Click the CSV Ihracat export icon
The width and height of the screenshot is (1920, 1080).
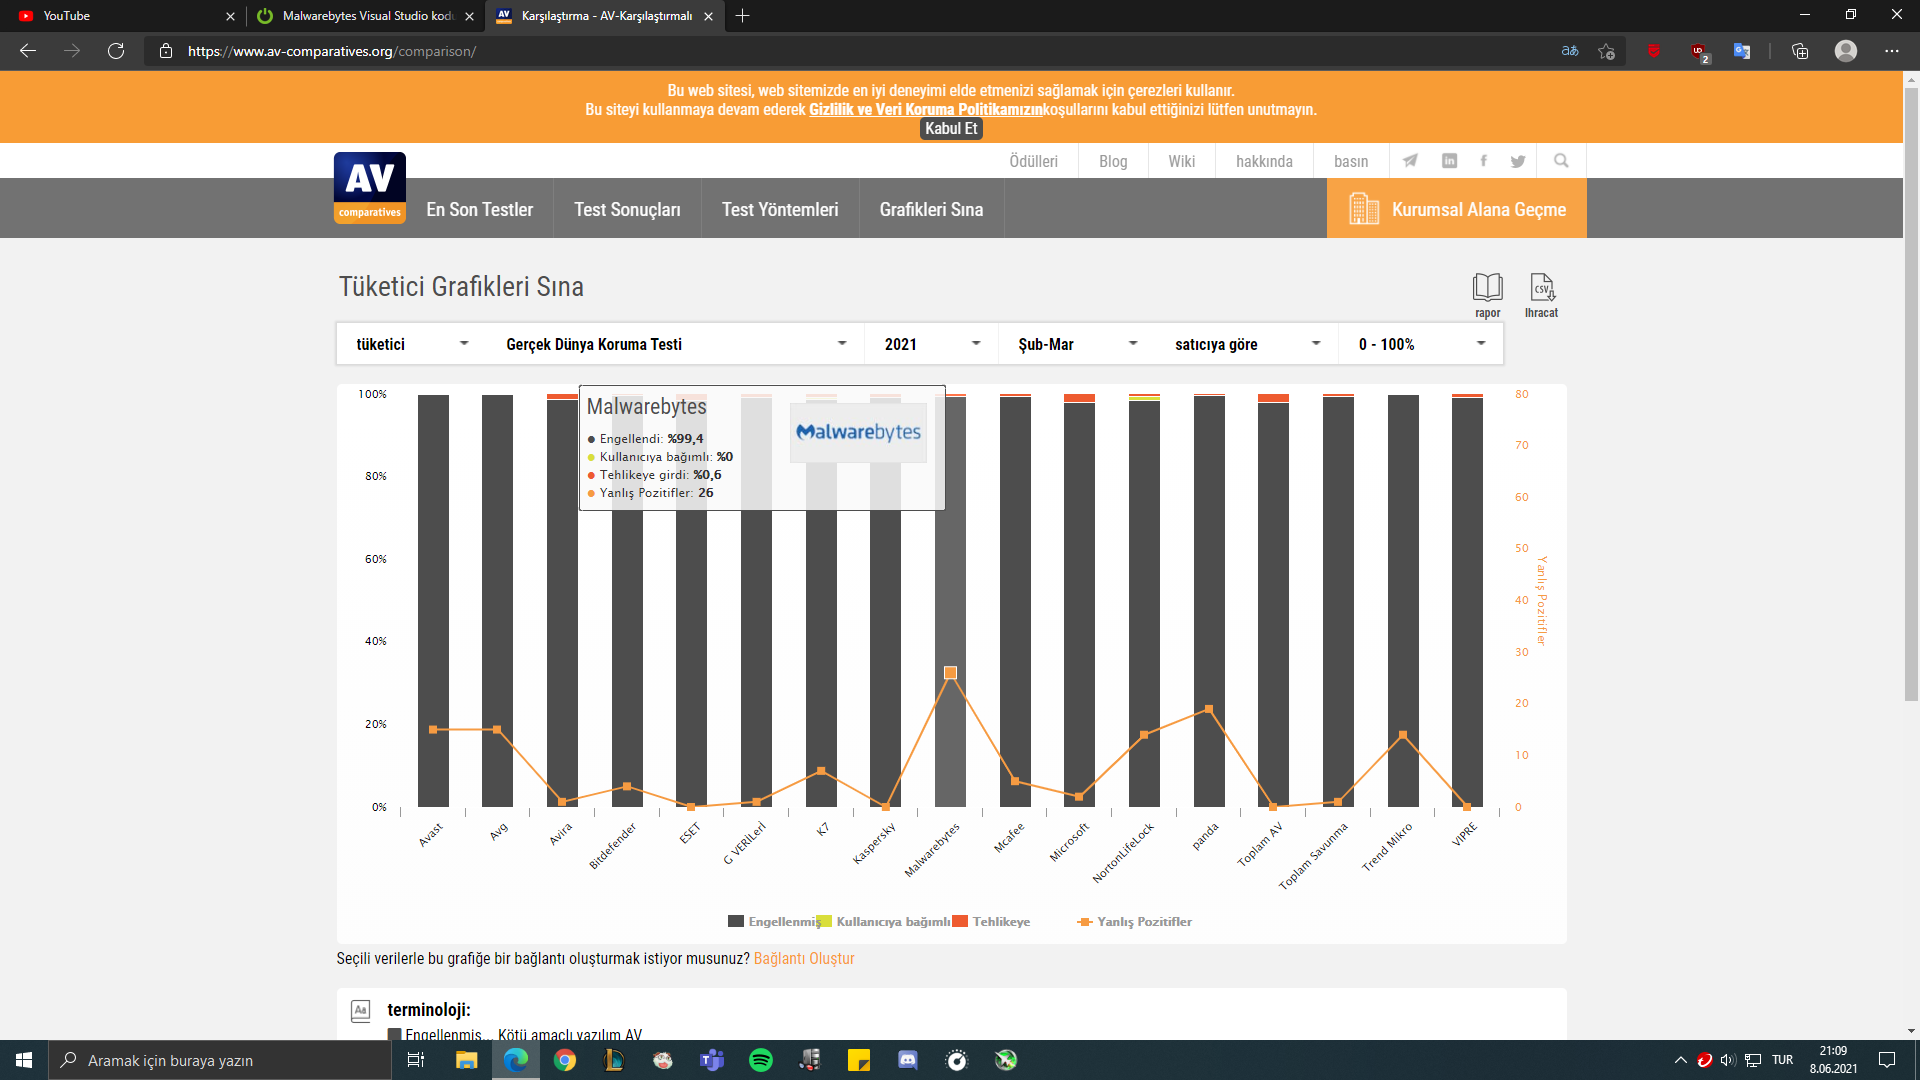(1541, 288)
